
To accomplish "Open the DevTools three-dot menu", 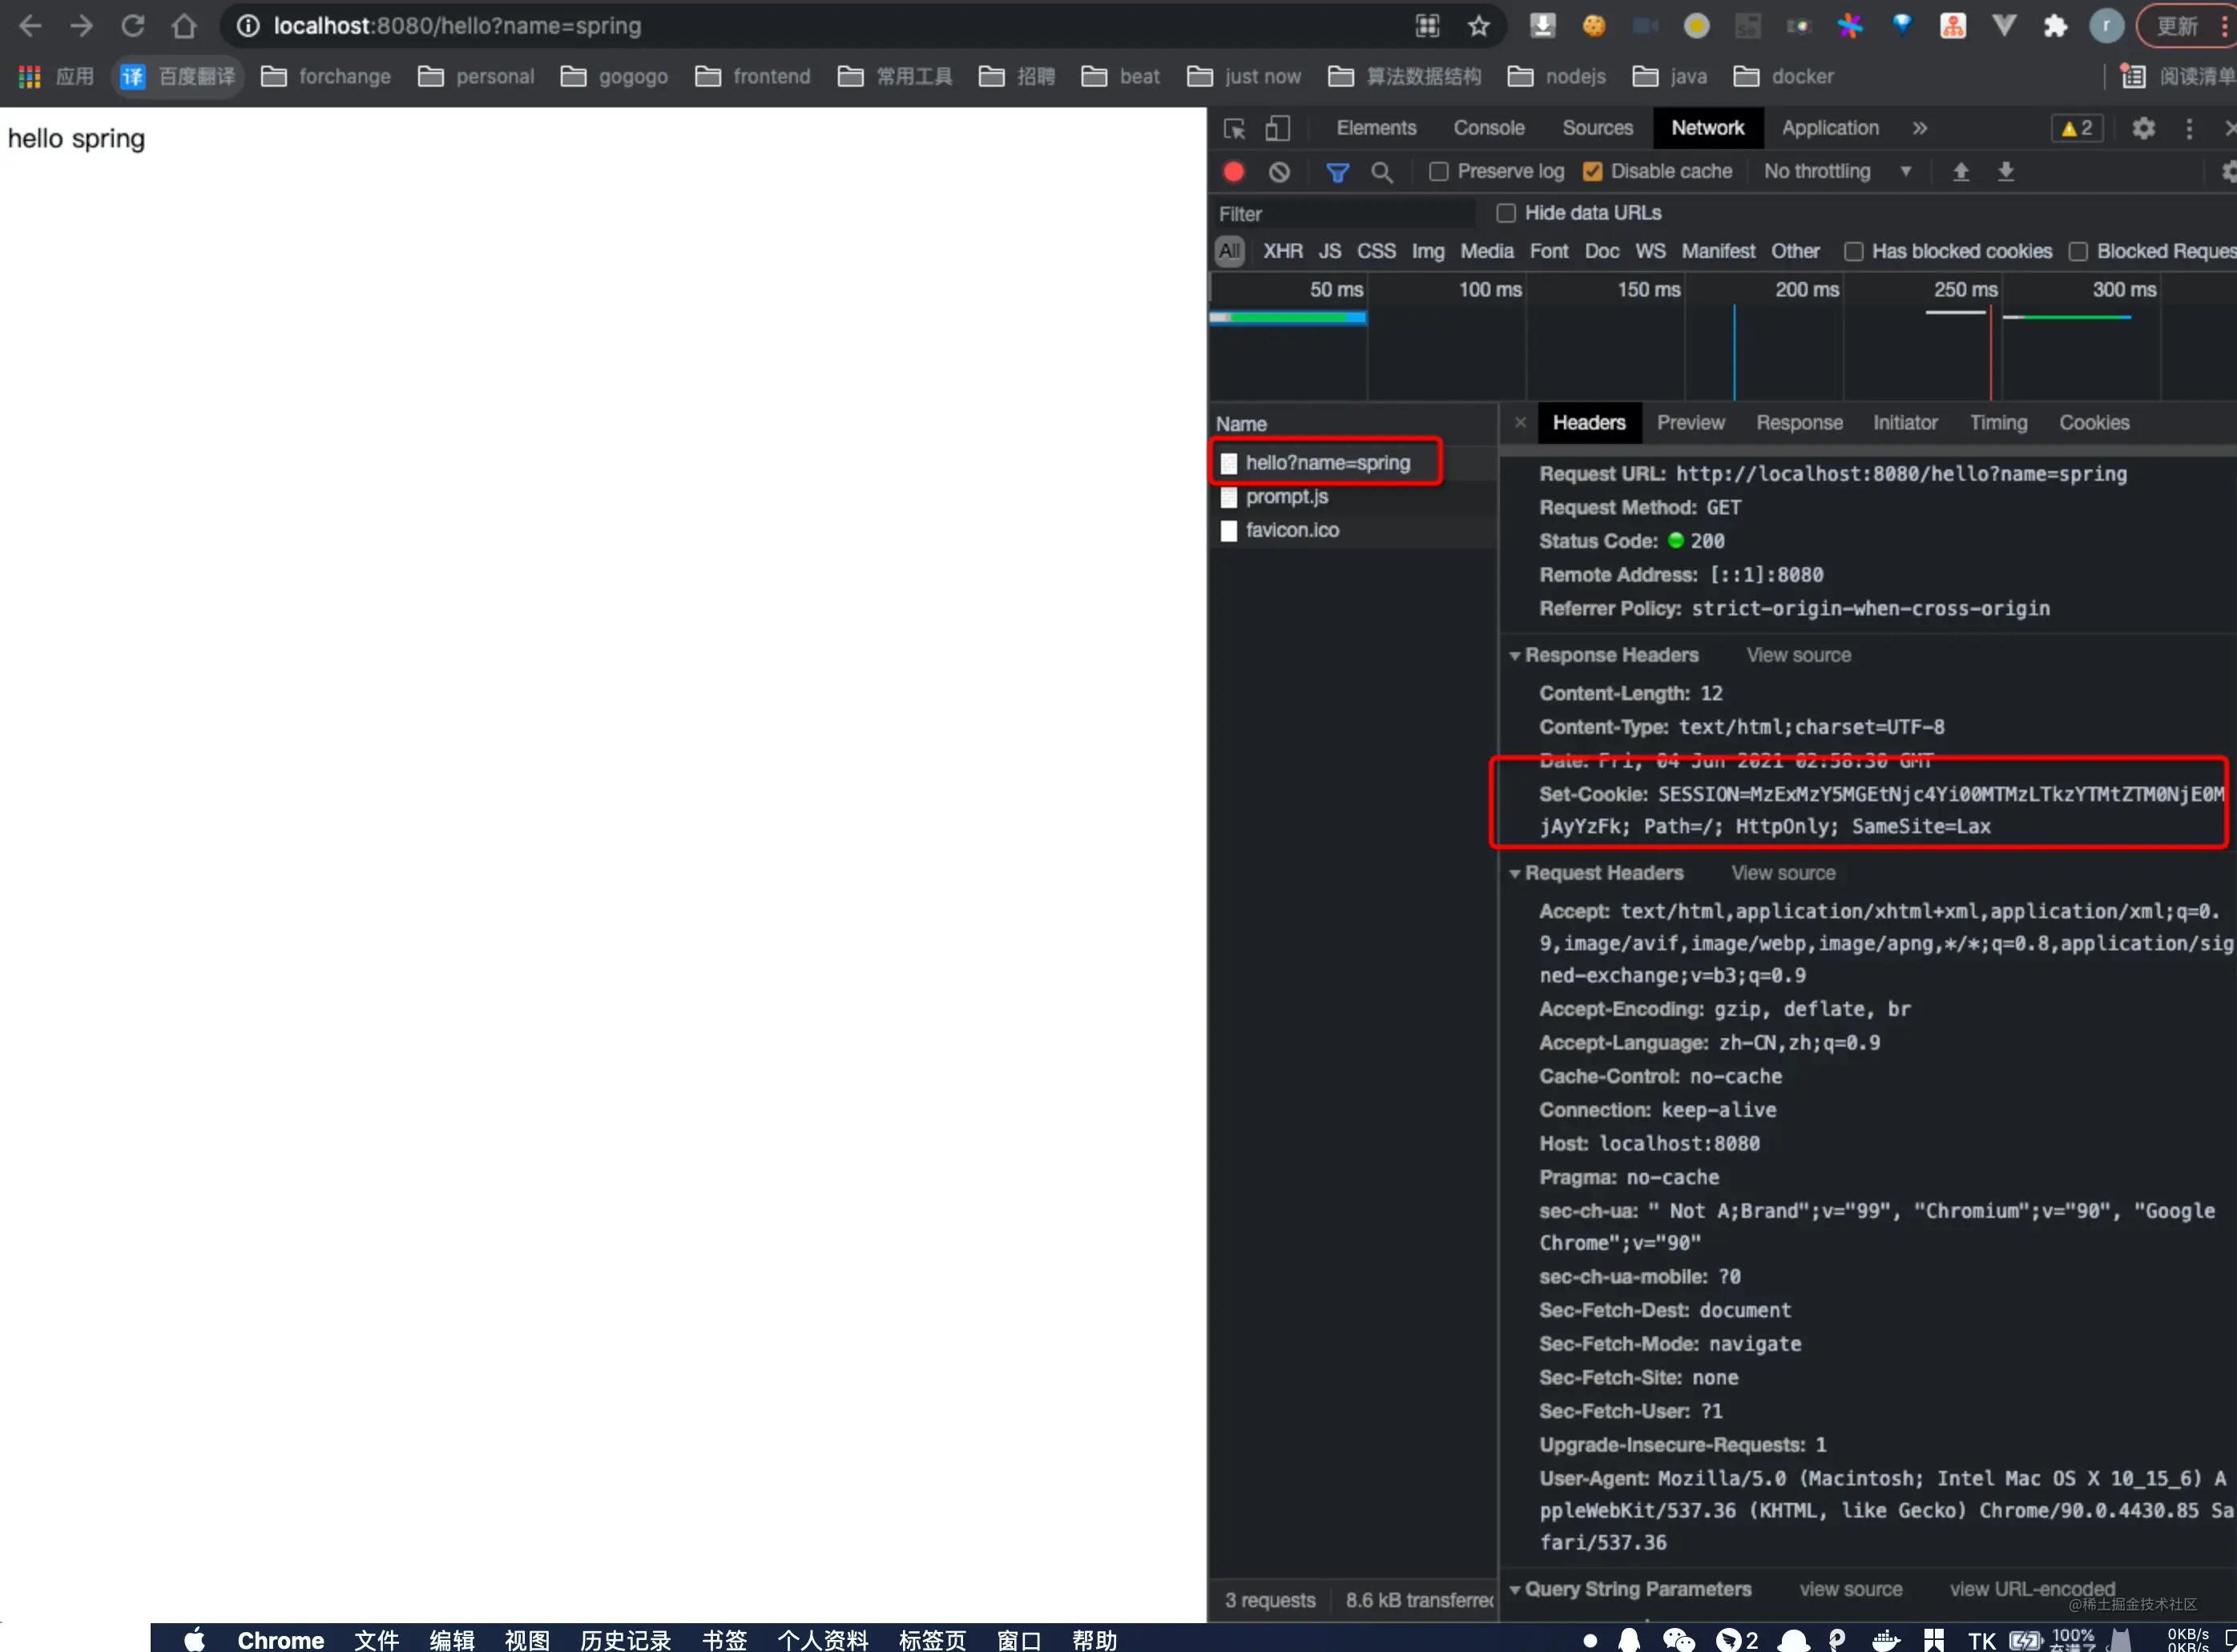I will [x=2189, y=128].
